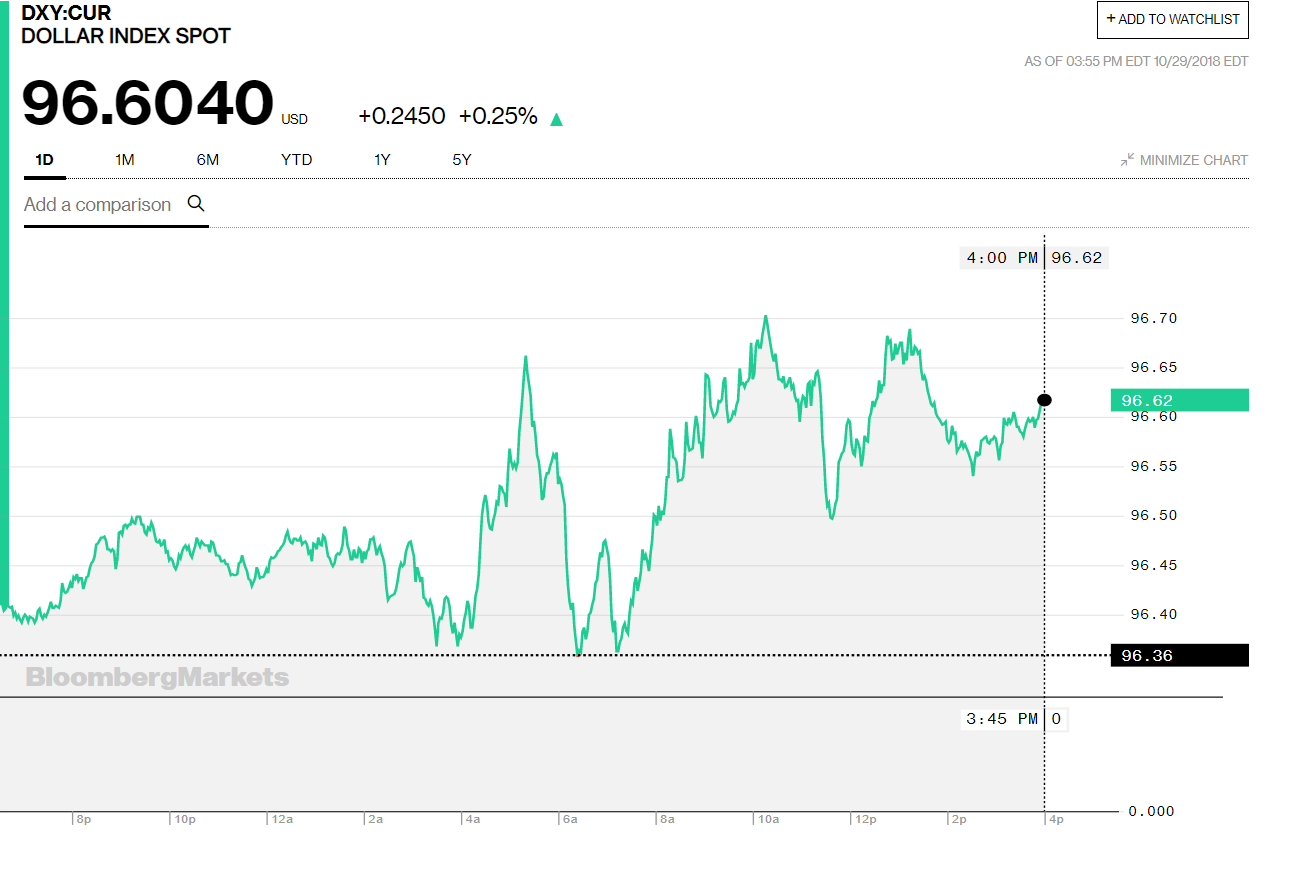Click the ADD TO WATCHLIST button
The height and width of the screenshot is (877, 1289).
(x=1172, y=19)
